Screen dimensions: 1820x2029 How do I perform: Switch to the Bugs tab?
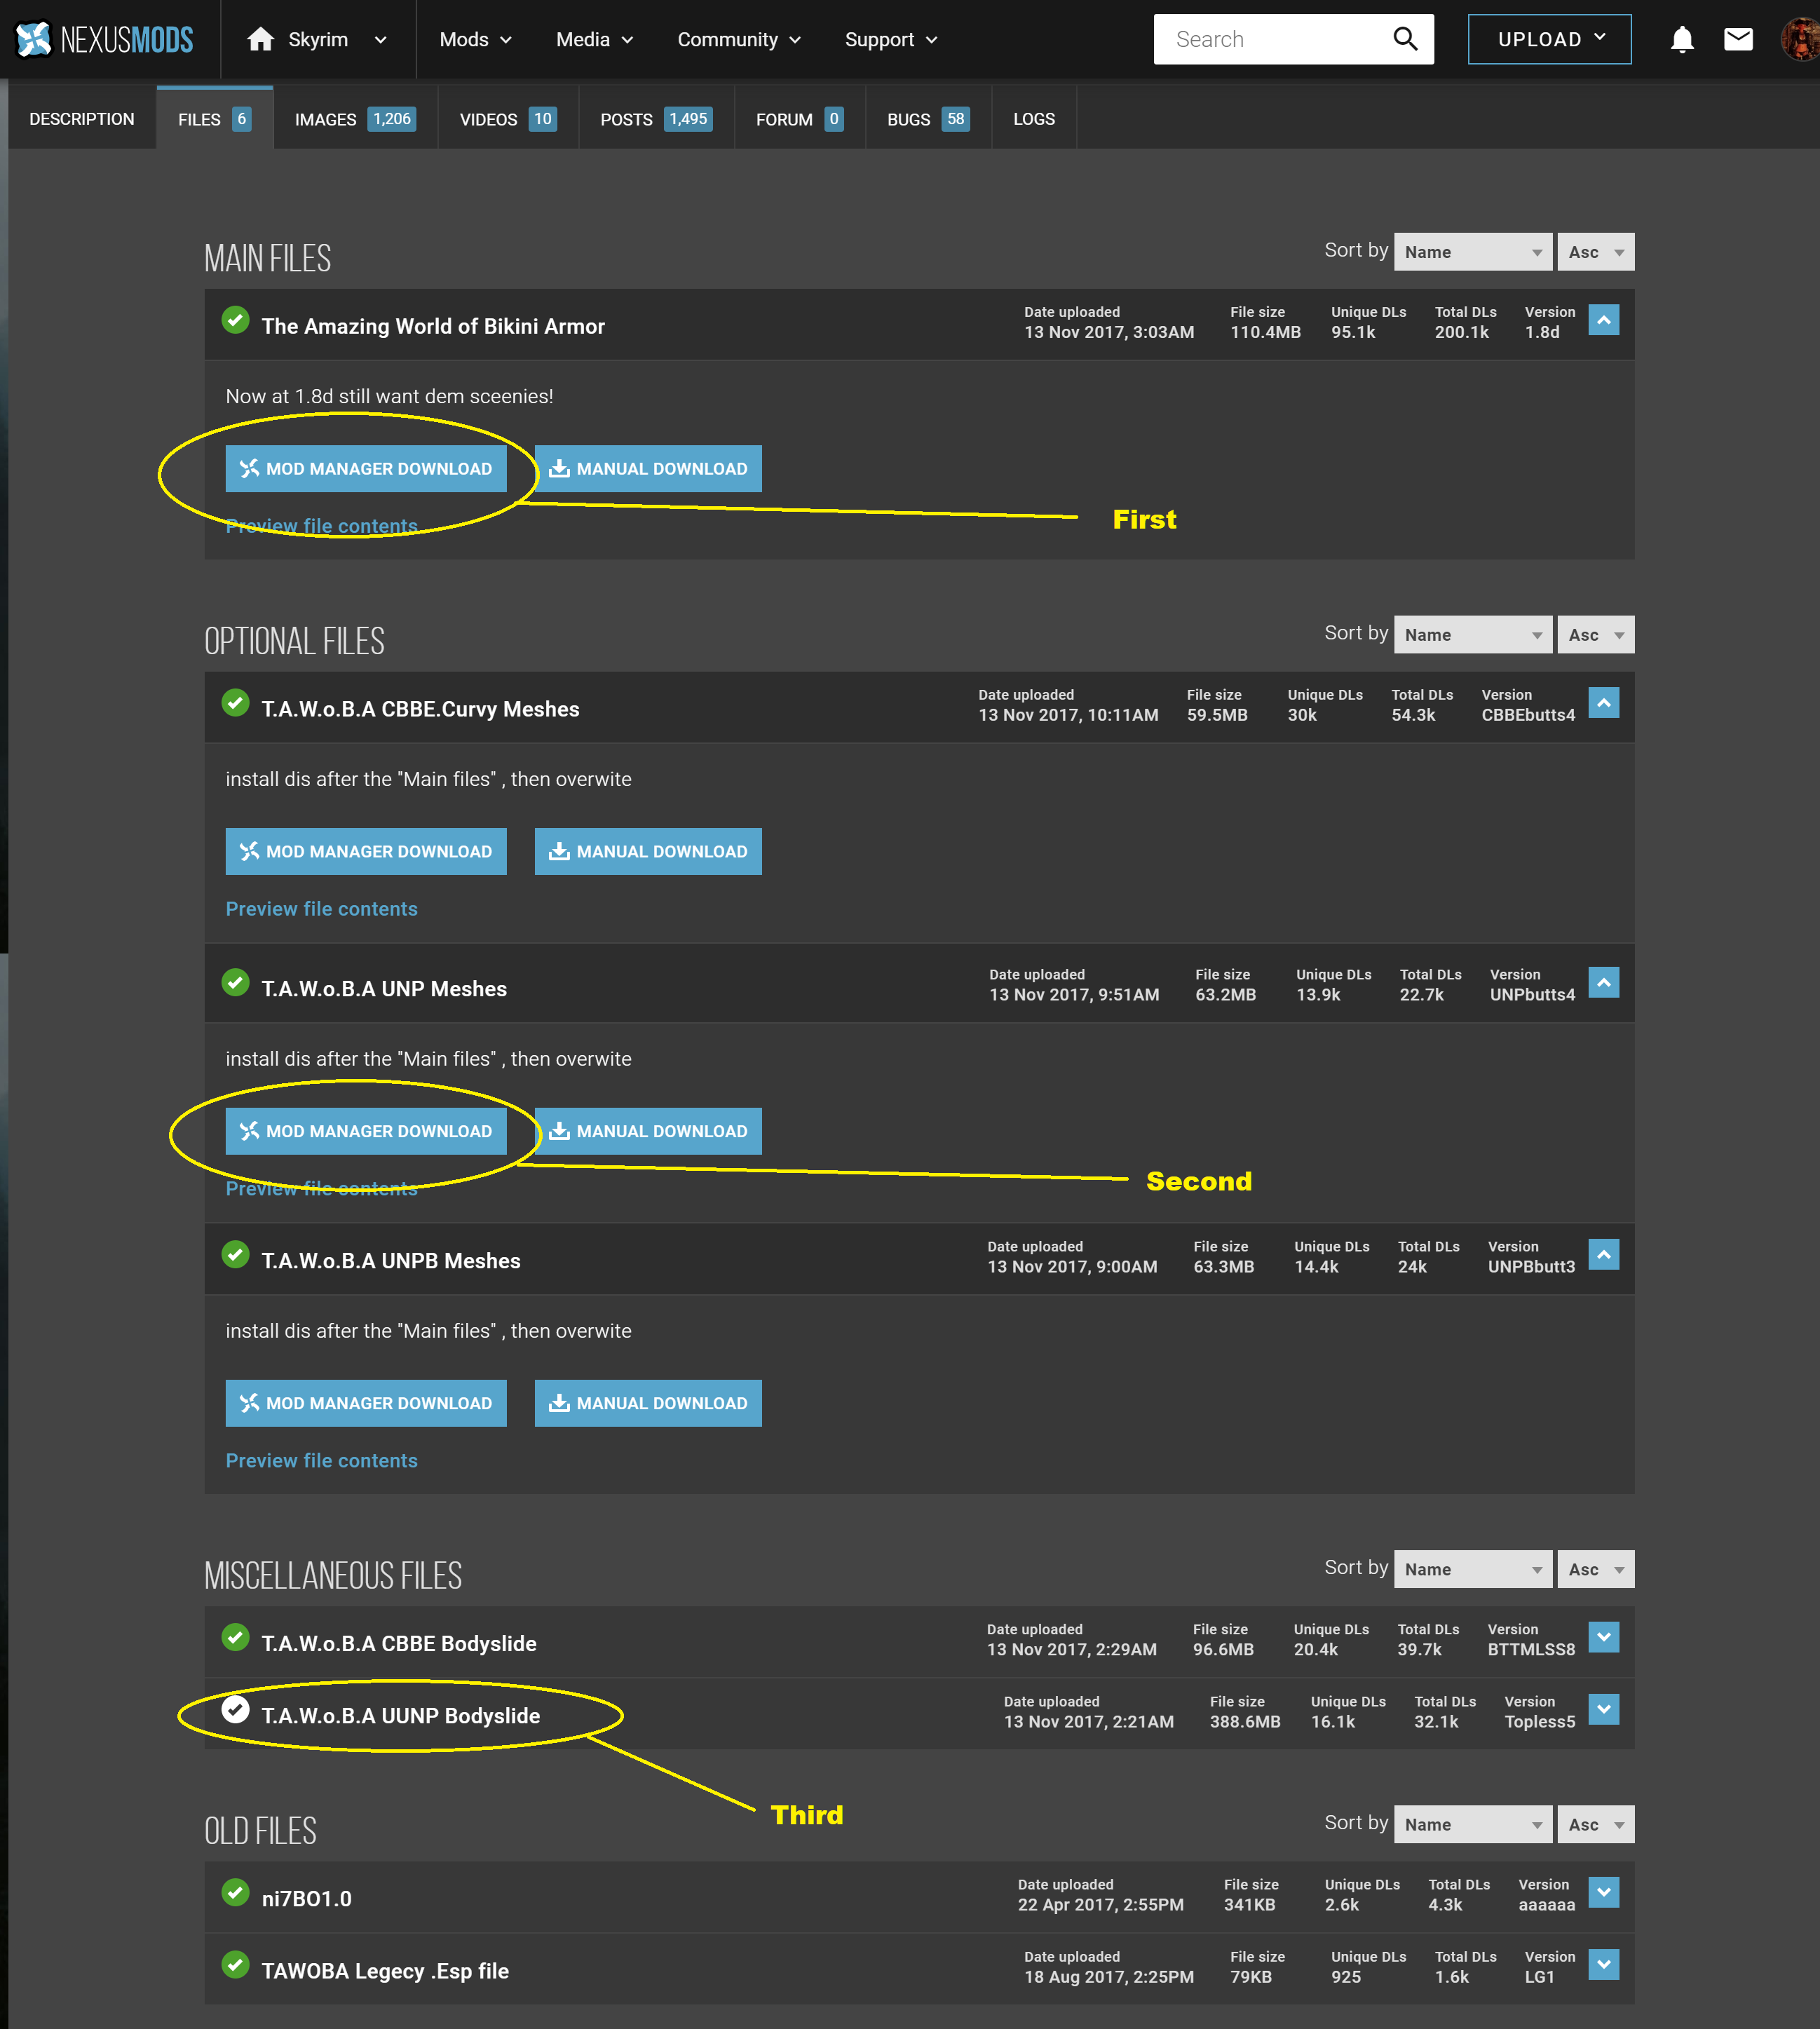click(928, 119)
